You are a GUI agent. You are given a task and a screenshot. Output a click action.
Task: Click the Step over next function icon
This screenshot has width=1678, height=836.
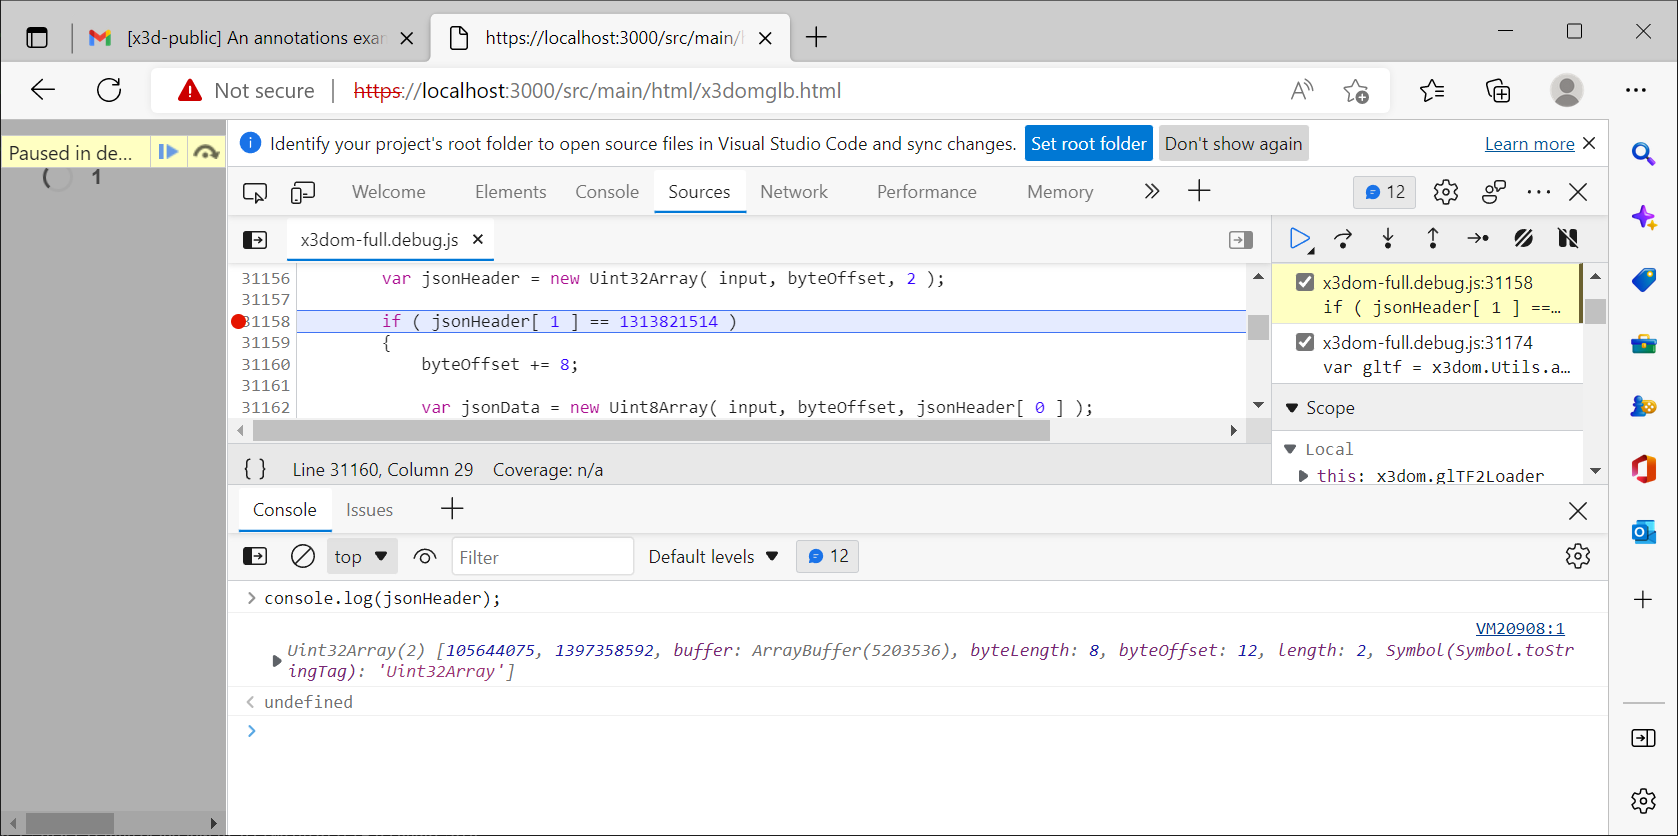(1343, 238)
